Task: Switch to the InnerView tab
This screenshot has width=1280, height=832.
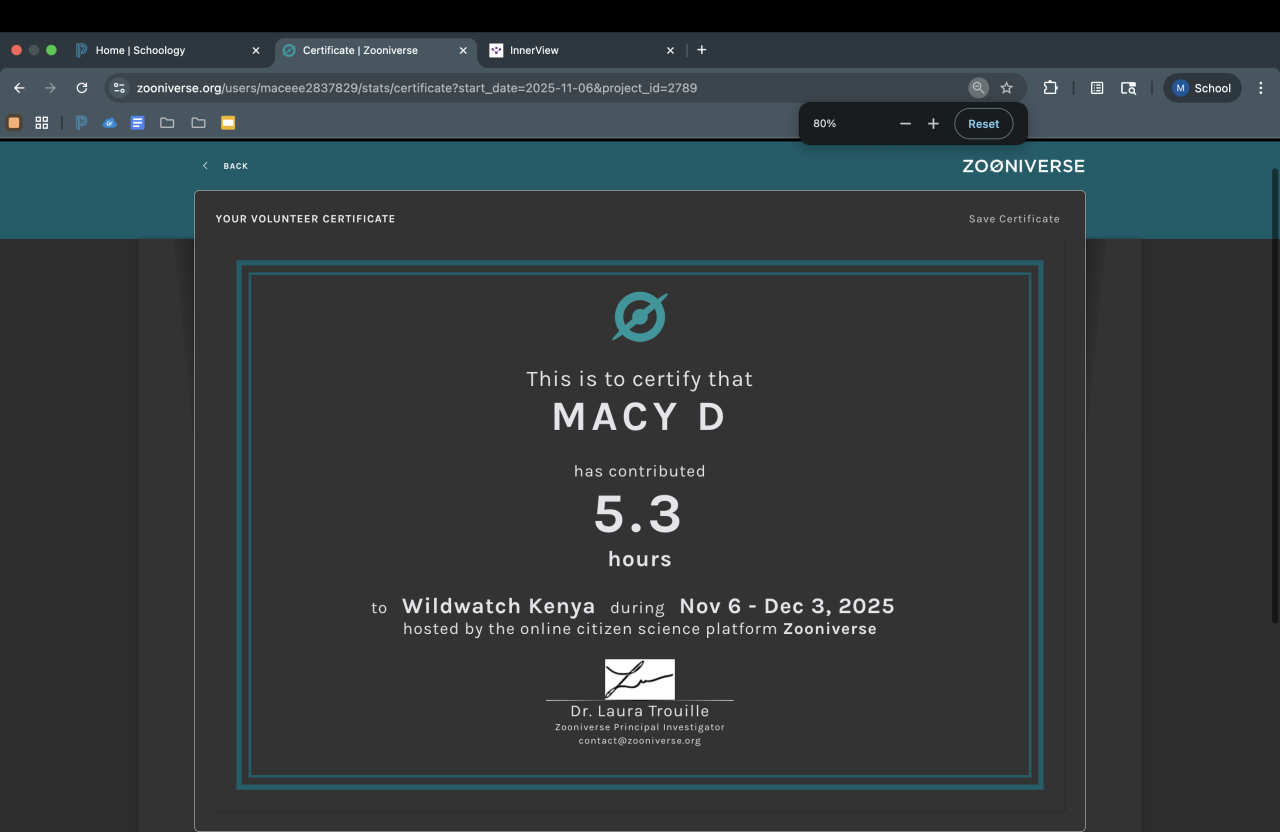Action: click(582, 50)
